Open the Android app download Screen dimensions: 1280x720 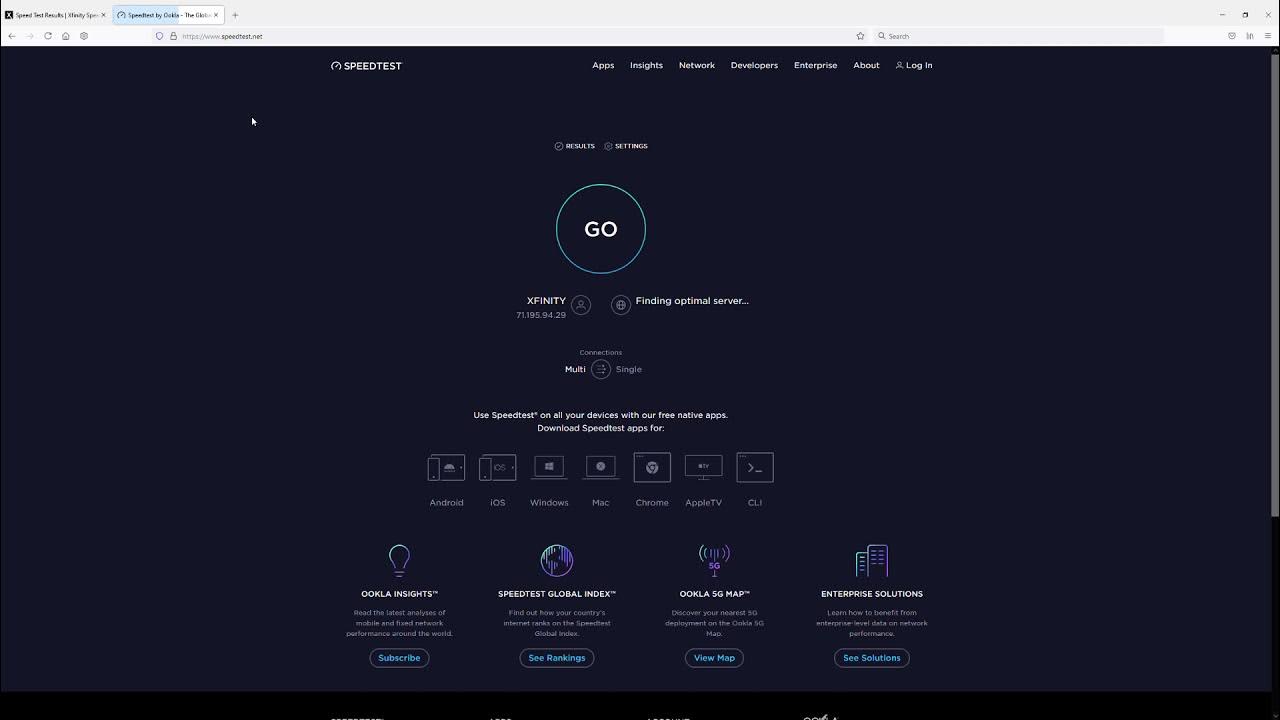pyautogui.click(x=446, y=481)
